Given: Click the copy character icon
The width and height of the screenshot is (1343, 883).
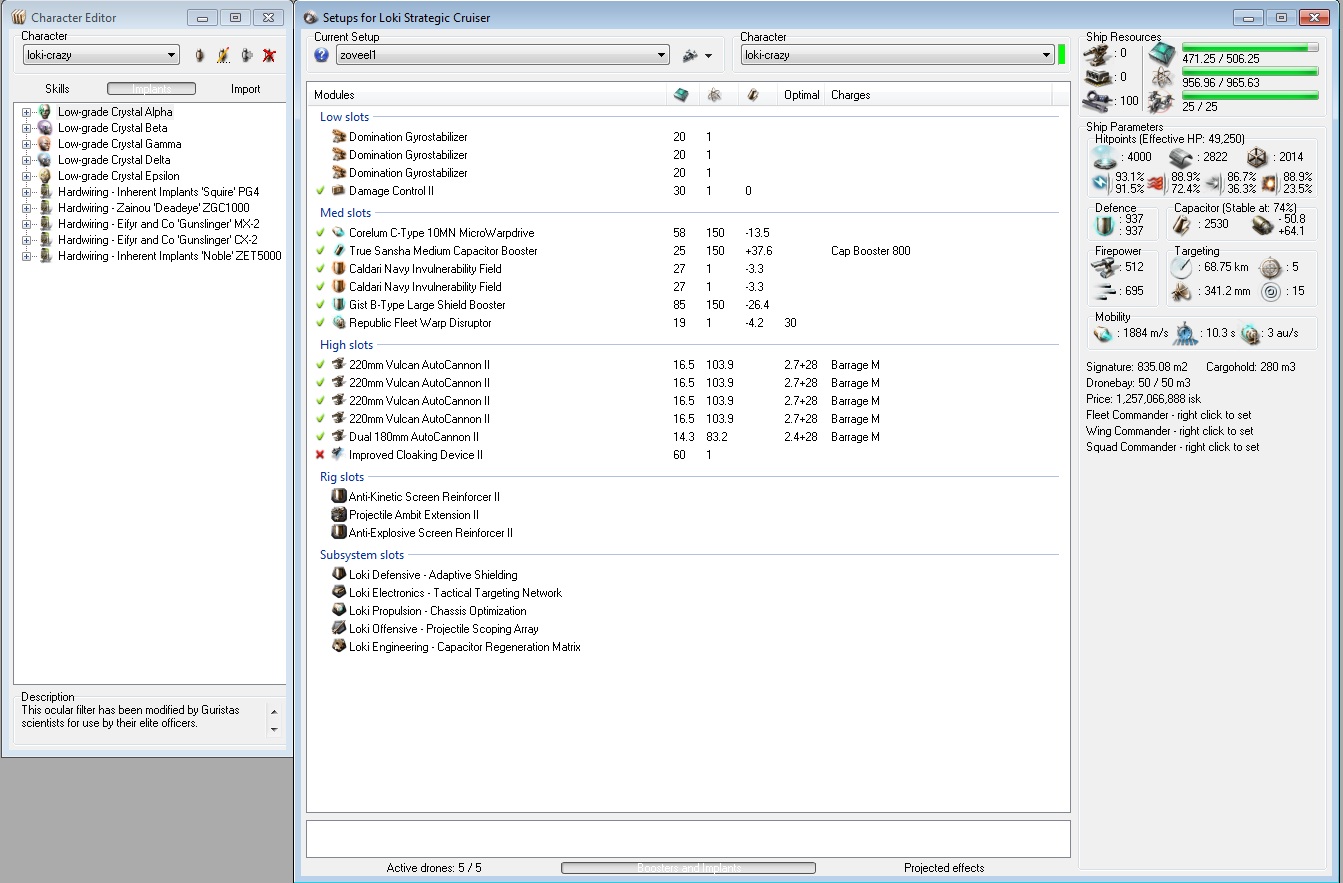Looking at the screenshot, I should 246,56.
